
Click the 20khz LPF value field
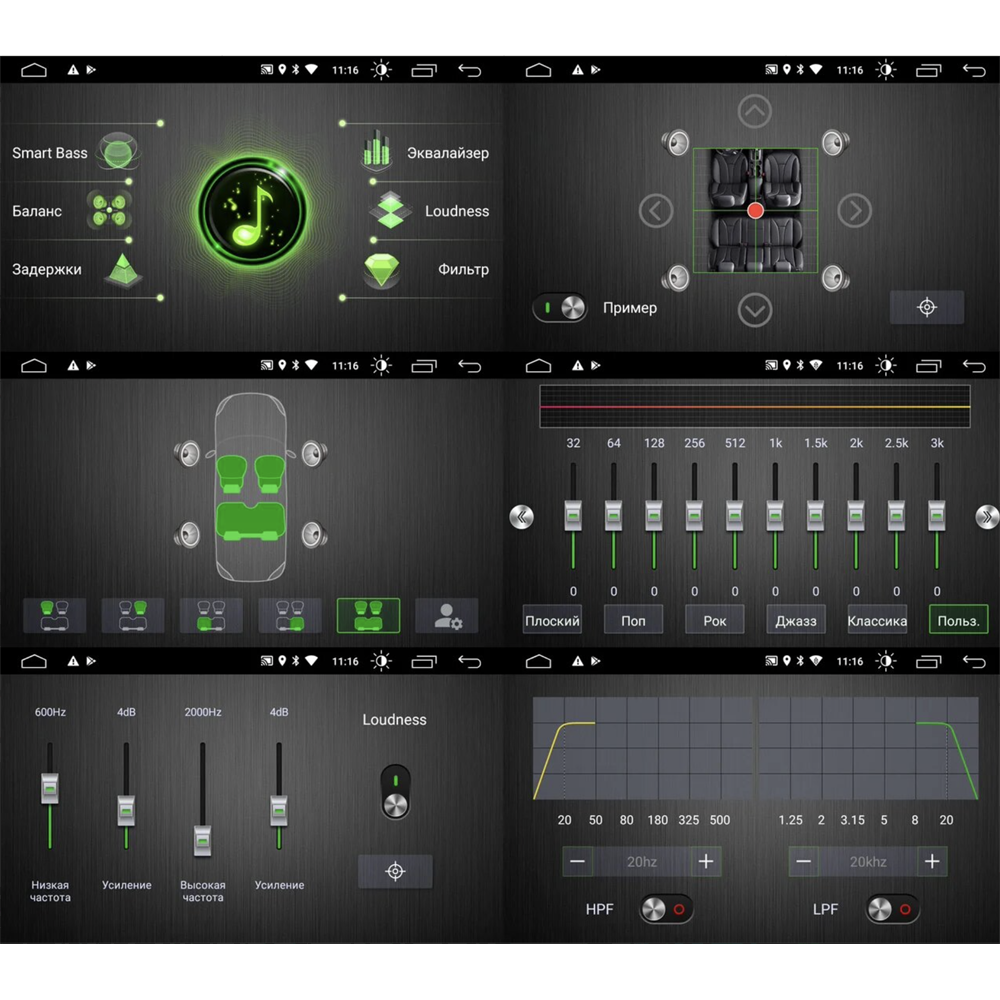[x=868, y=862]
